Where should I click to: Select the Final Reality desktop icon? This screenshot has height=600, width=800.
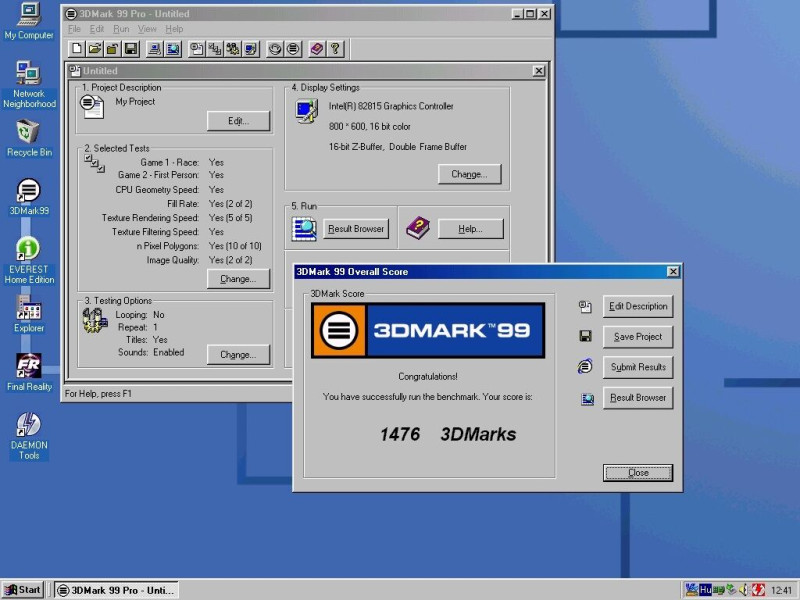click(29, 372)
